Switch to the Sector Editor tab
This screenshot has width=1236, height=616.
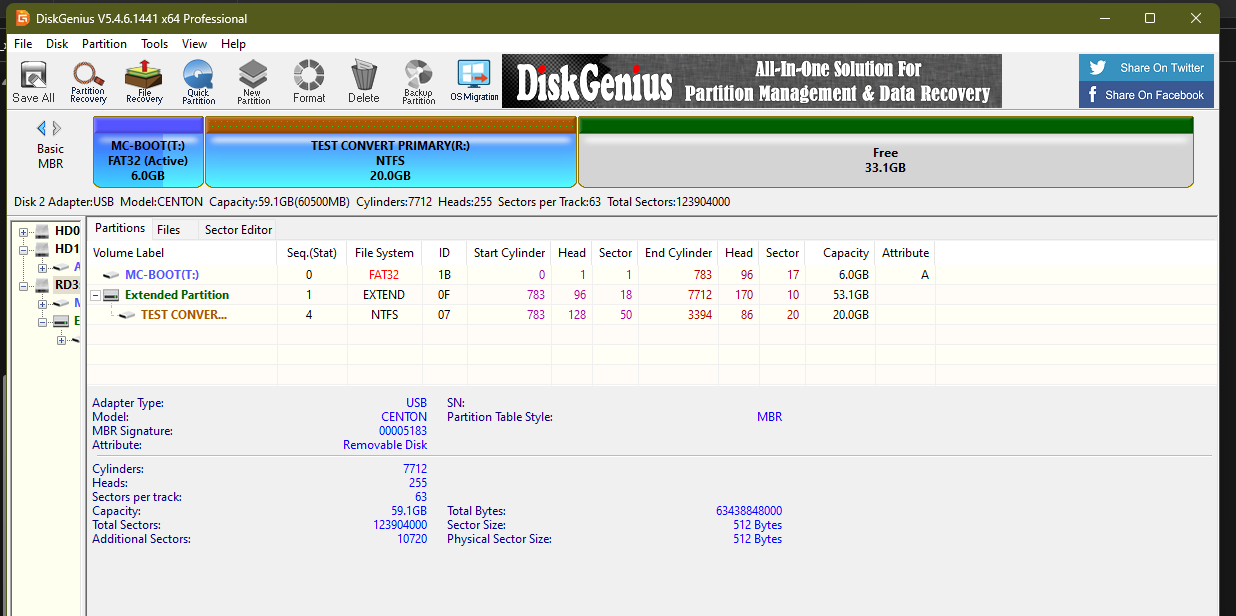[238, 230]
